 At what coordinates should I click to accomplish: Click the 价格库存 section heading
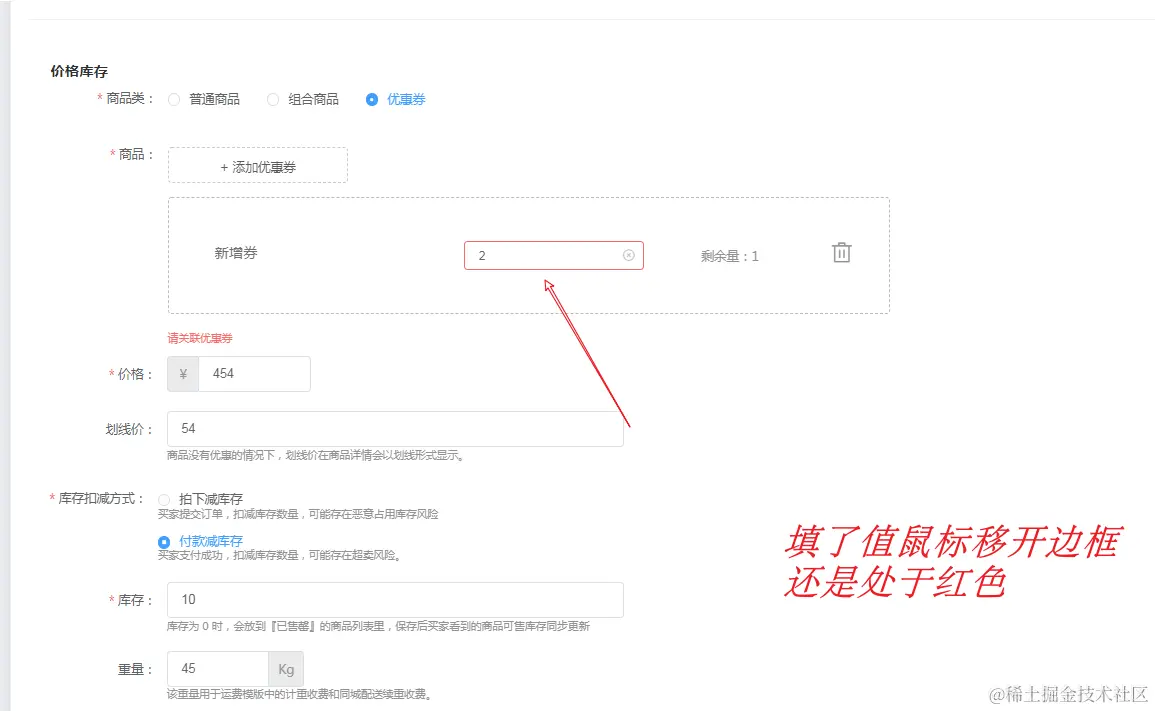tap(79, 71)
